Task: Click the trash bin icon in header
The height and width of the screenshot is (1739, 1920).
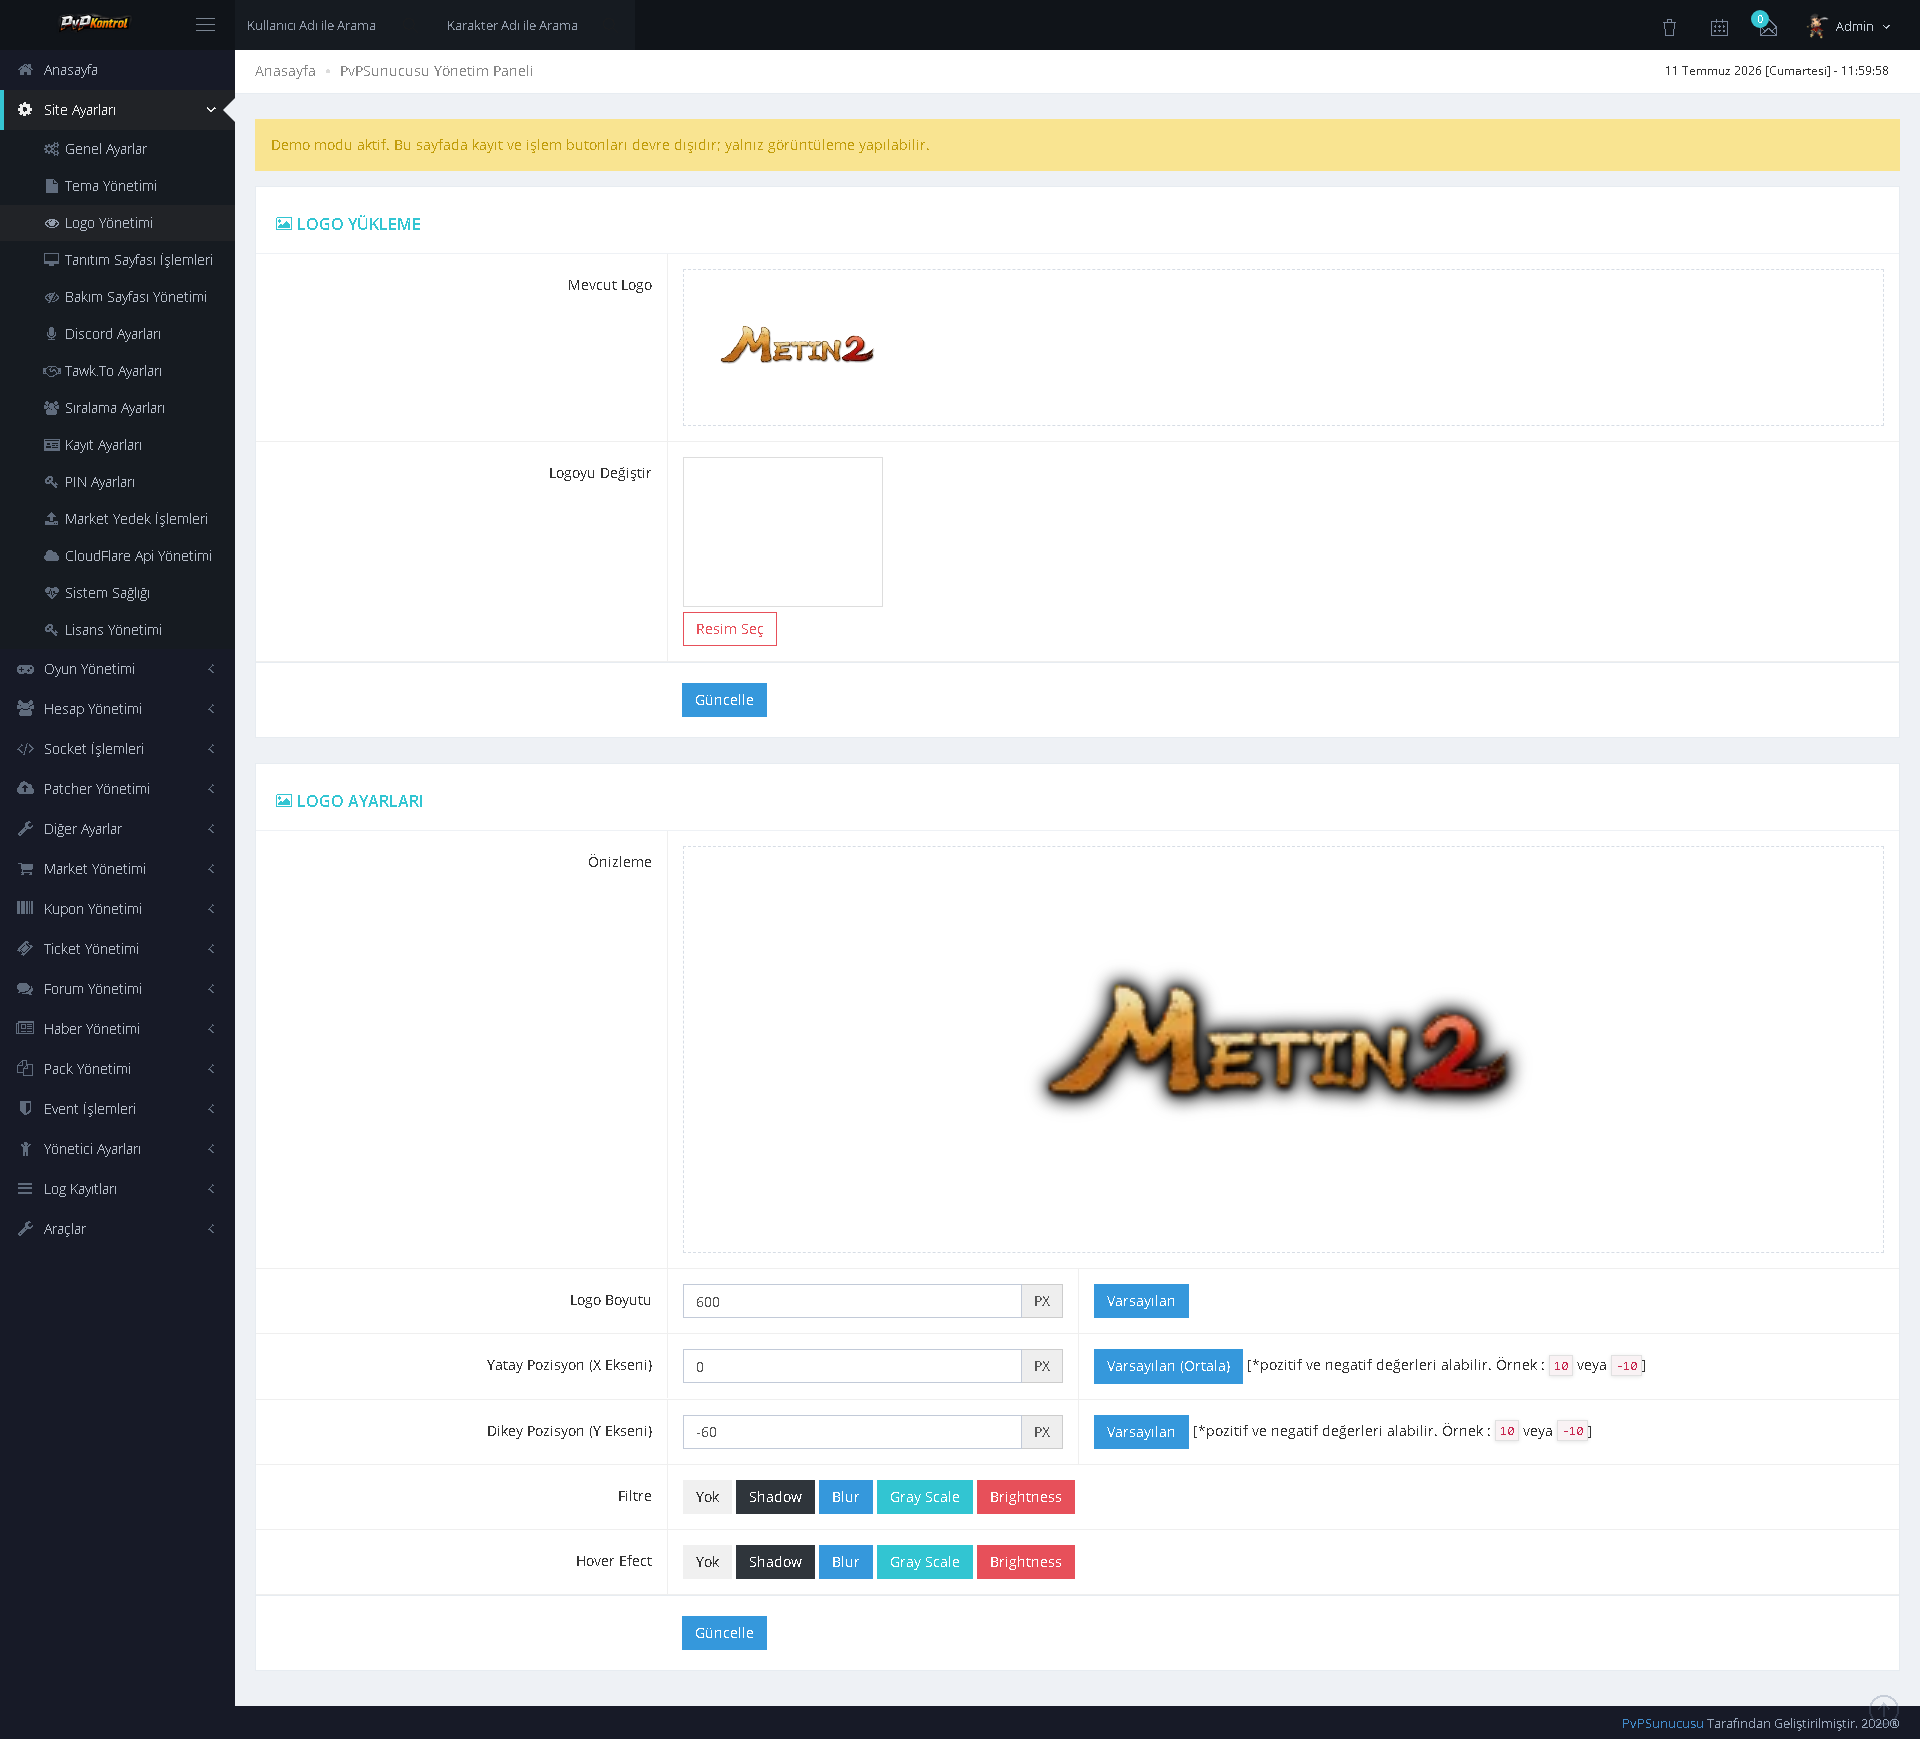Action: [1669, 27]
